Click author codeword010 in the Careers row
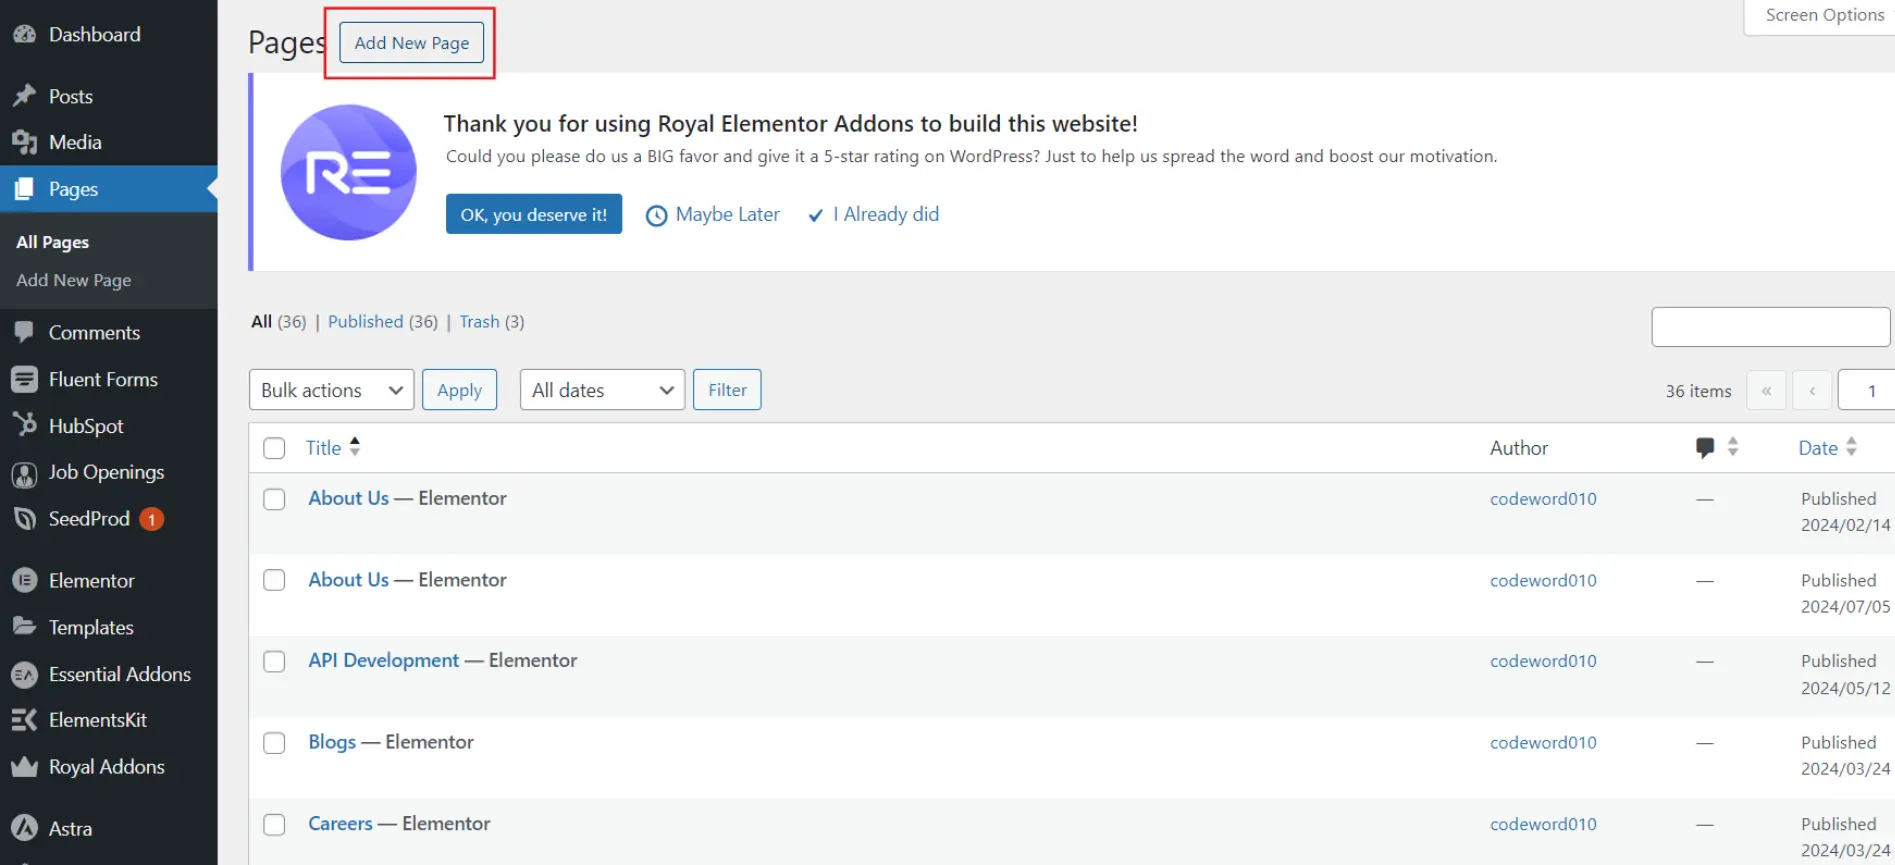This screenshot has width=1895, height=865. click(x=1543, y=824)
